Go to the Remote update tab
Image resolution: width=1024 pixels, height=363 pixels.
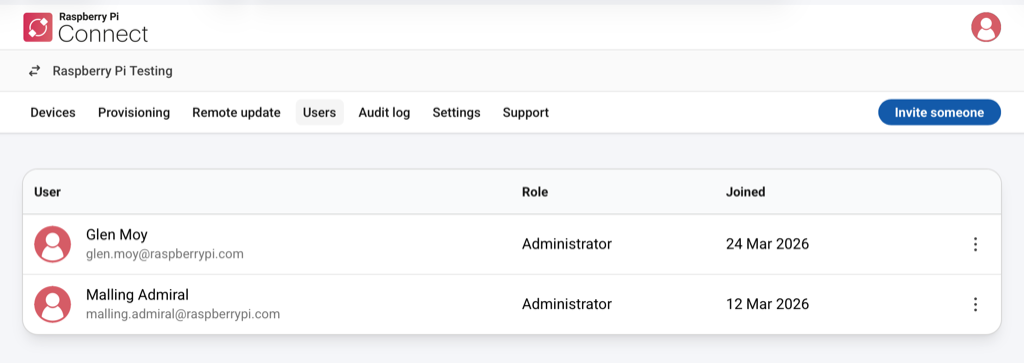pyautogui.click(x=236, y=112)
